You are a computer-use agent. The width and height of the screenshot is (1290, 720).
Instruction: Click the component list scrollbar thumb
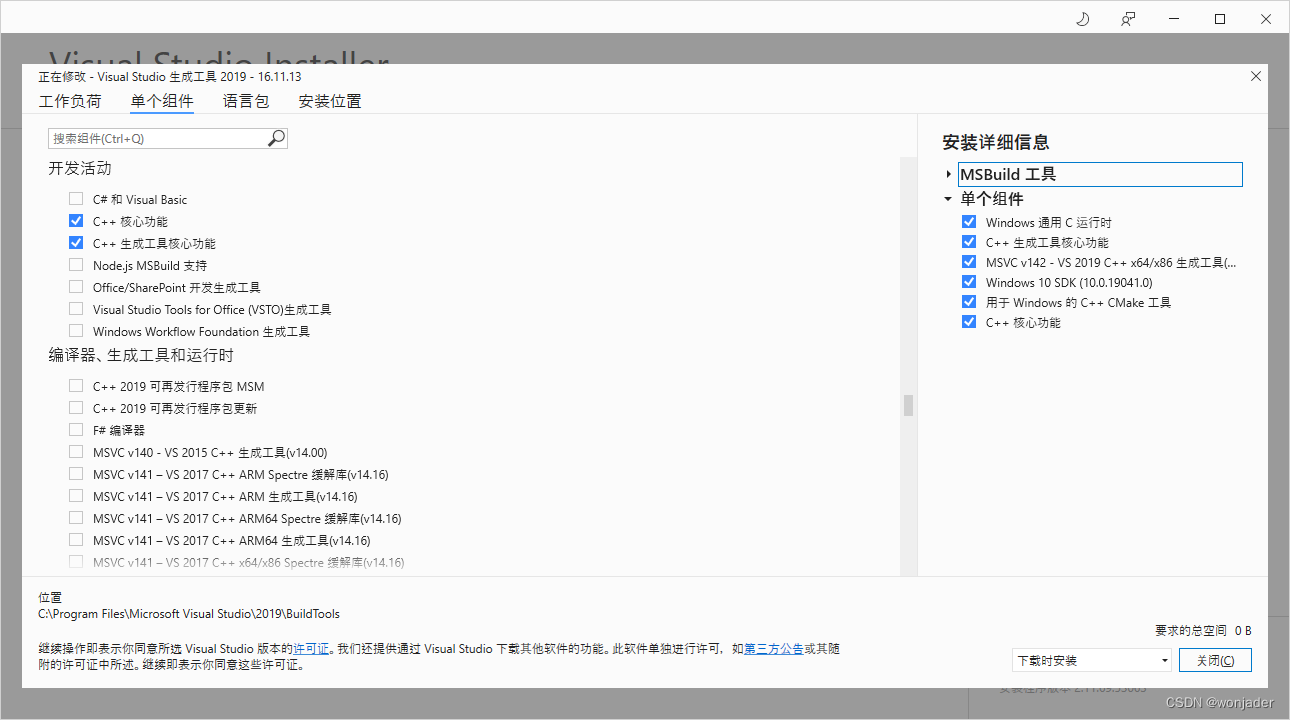909,405
